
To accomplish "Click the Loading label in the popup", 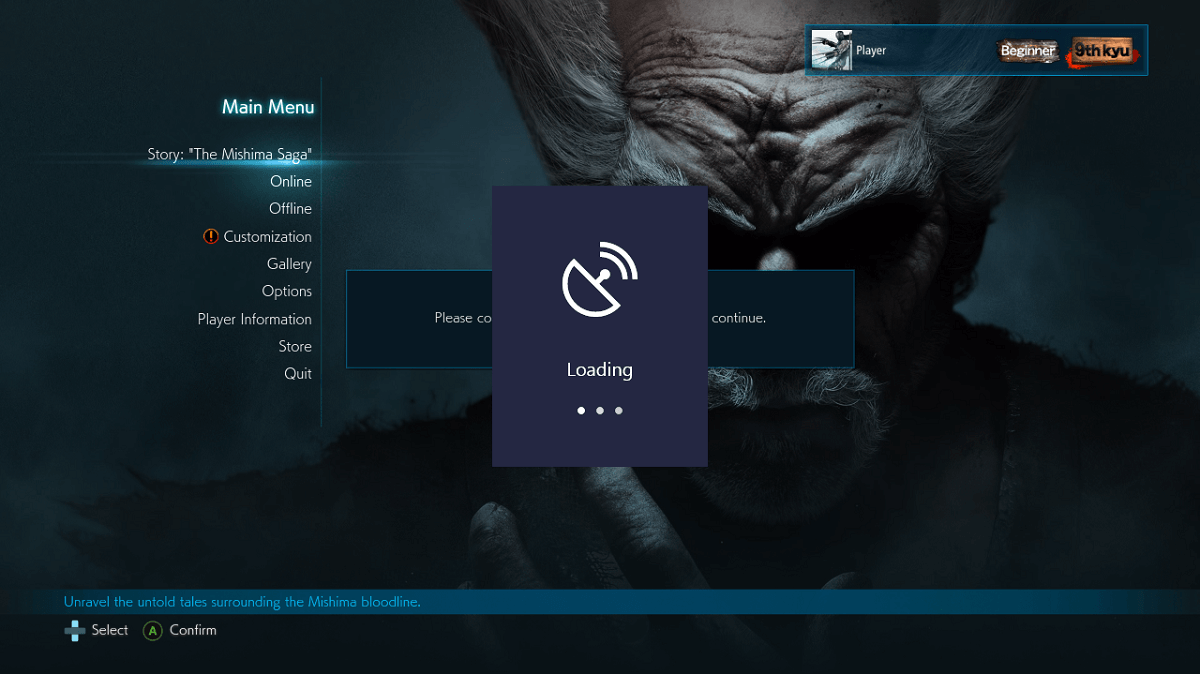I will pos(600,370).
